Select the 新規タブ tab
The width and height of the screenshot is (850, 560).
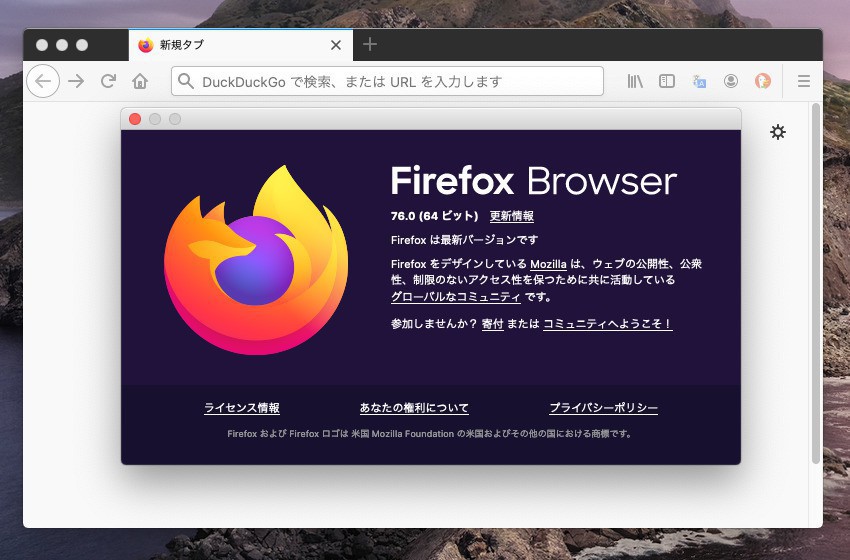[x=241, y=45]
